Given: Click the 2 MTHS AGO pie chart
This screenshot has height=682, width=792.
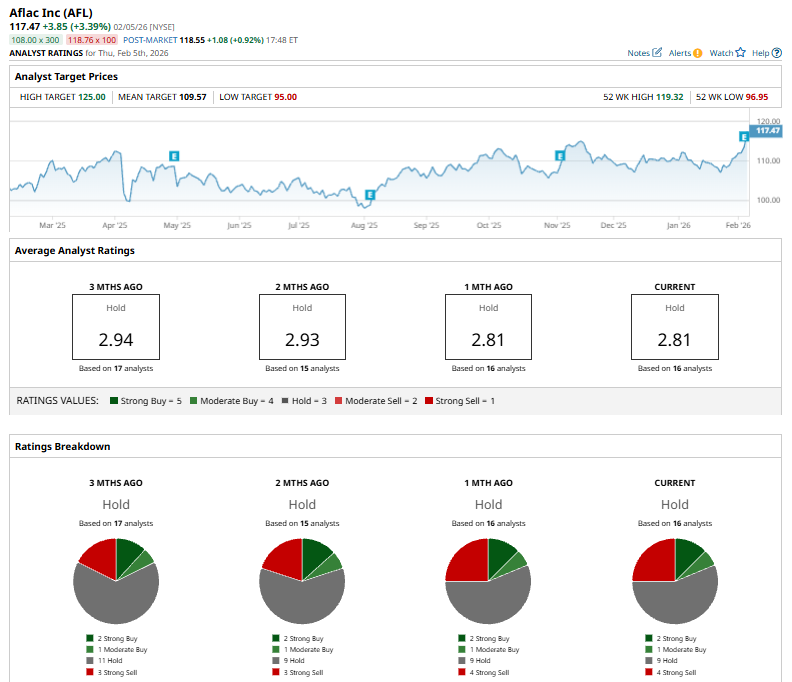Looking at the screenshot, I should tap(302, 581).
